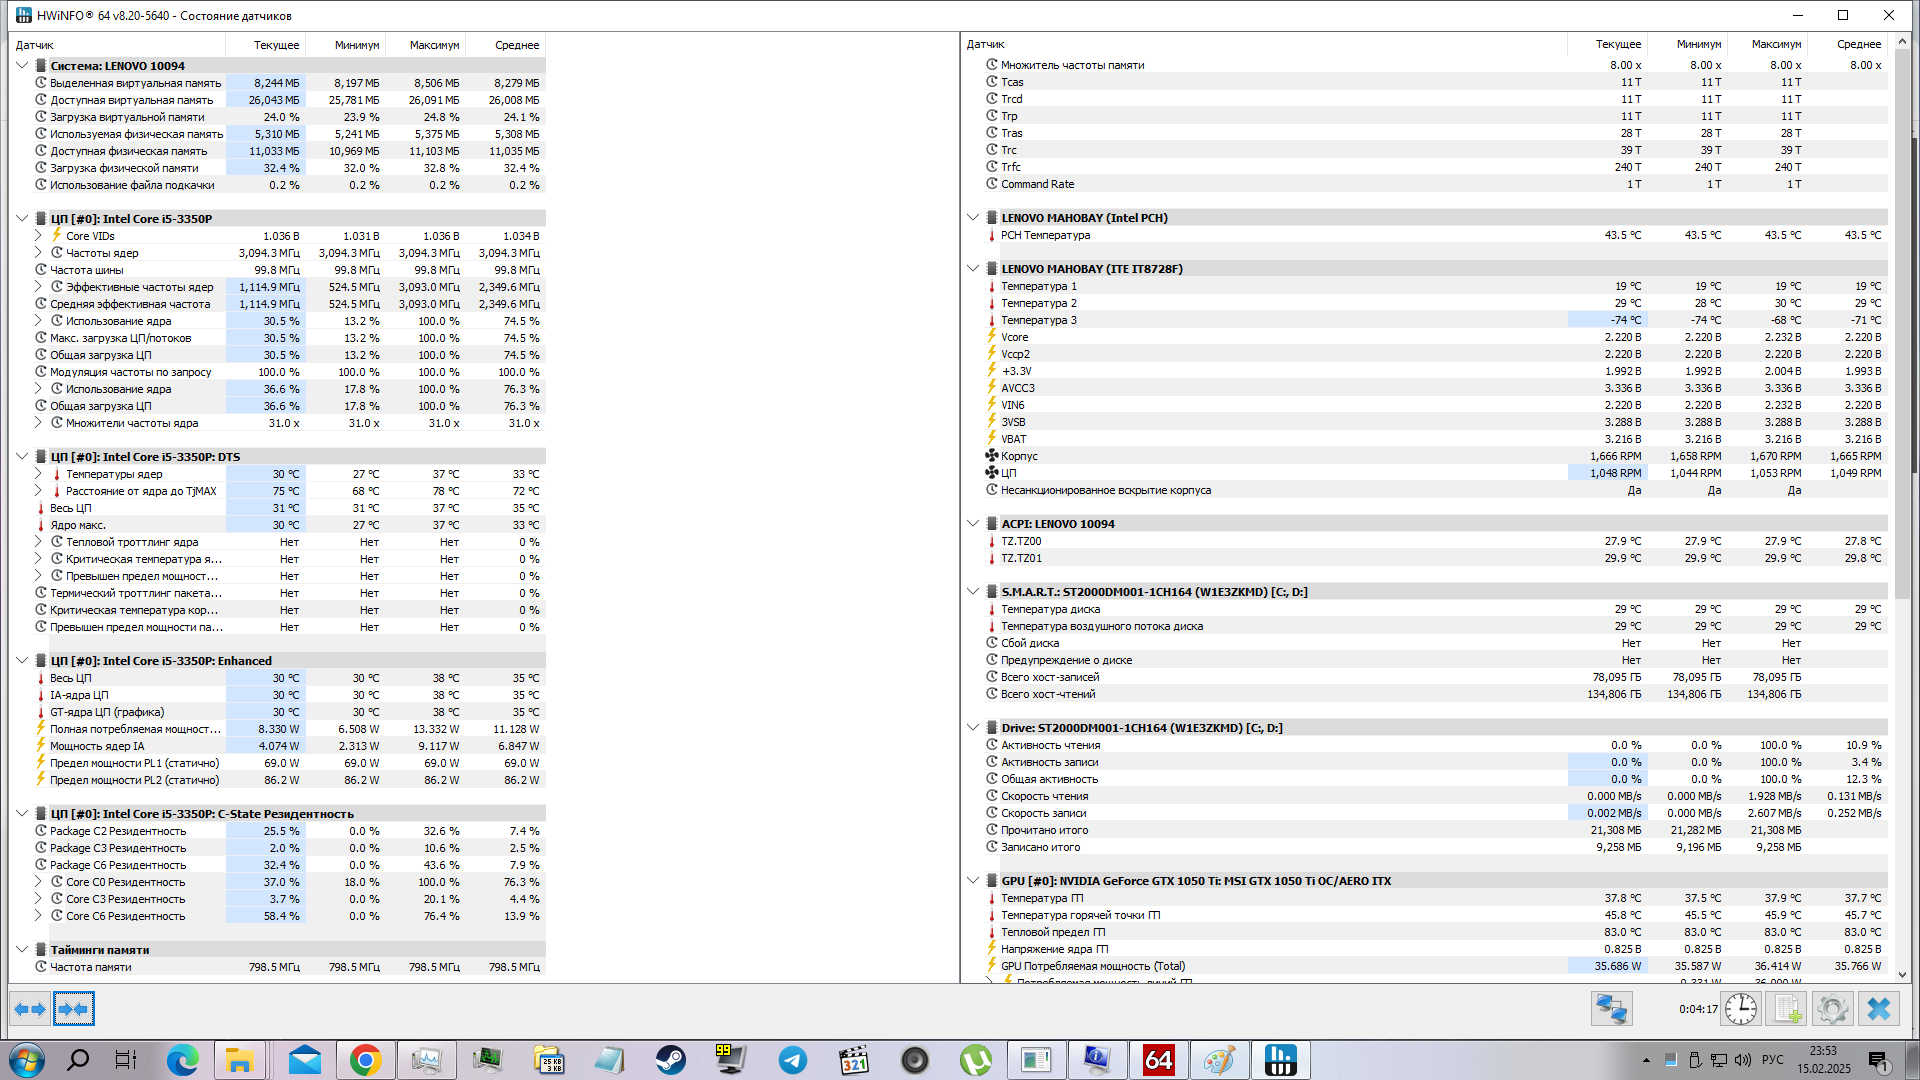Screen dimensions: 1920x1080
Task: Click the lightning icon beside Vcore
Action: pos(992,337)
